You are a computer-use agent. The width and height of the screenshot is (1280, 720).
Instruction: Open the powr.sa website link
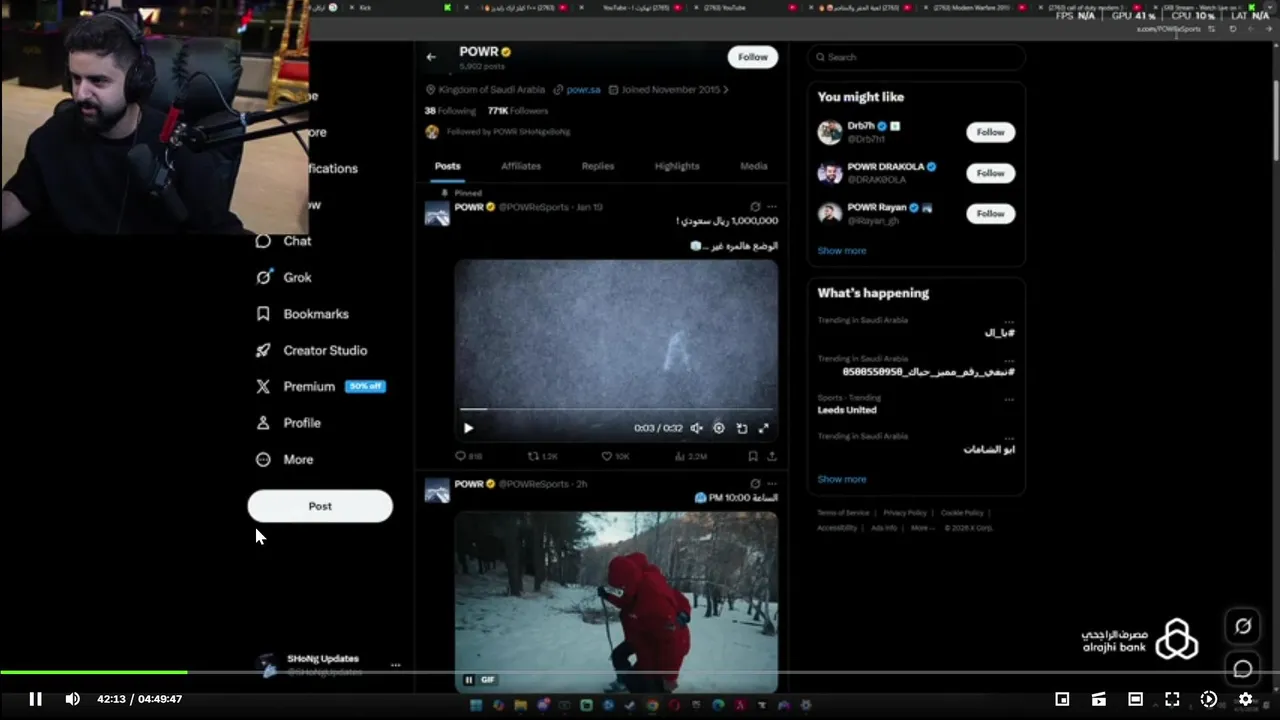(x=583, y=90)
